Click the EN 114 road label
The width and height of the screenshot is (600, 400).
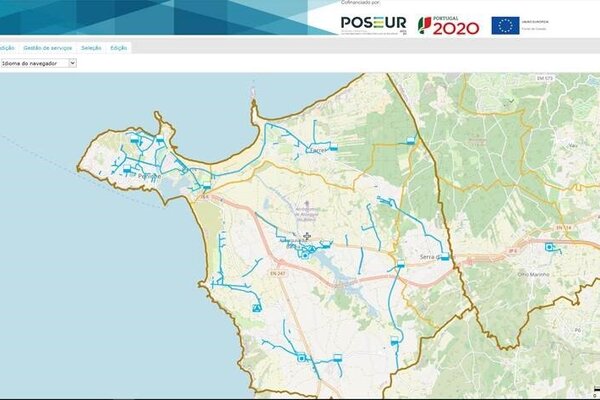562,227
